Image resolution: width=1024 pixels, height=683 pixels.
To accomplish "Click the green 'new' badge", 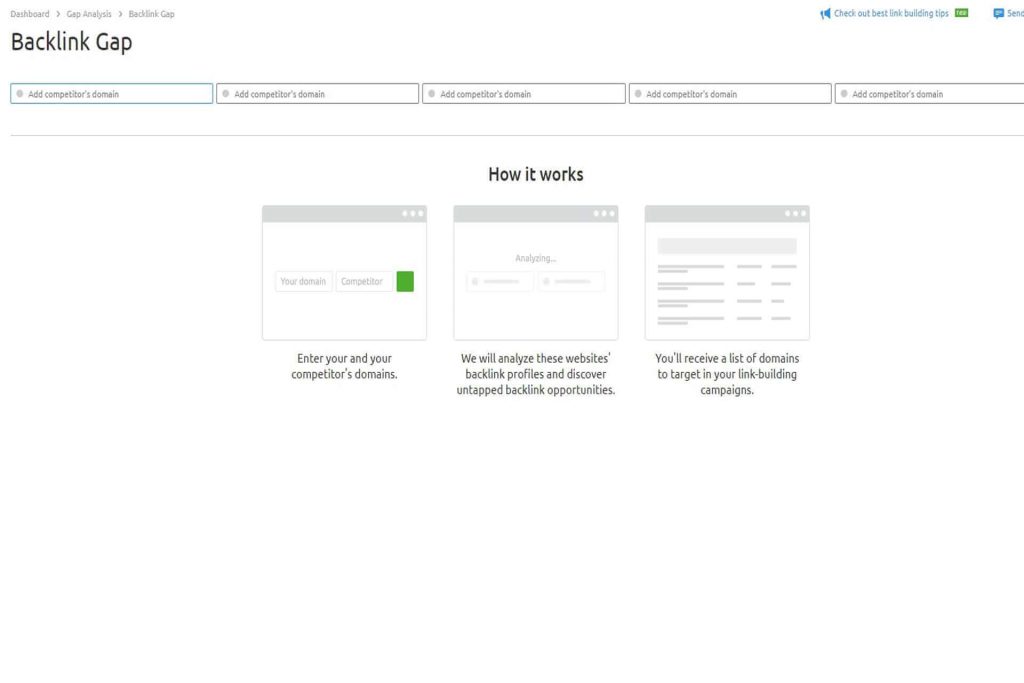I will coord(961,12).
